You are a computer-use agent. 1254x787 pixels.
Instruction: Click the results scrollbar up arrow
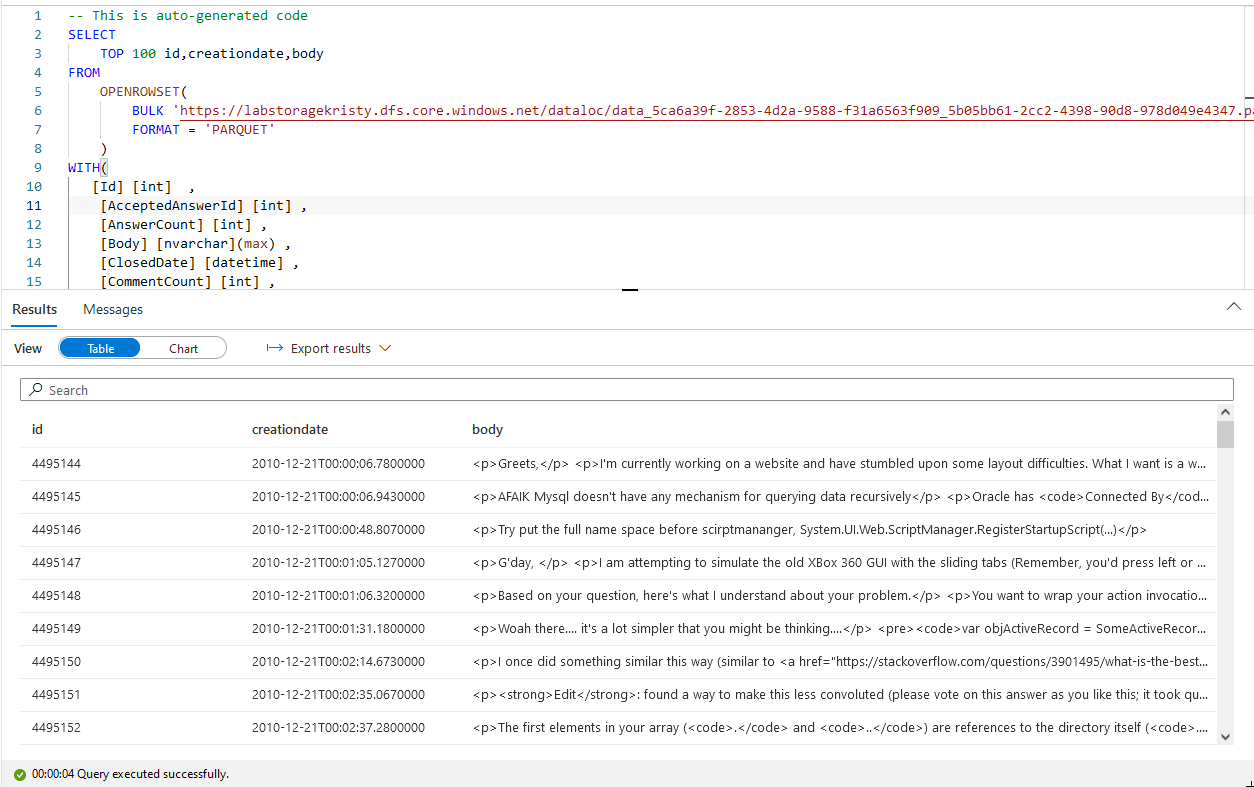(1225, 412)
